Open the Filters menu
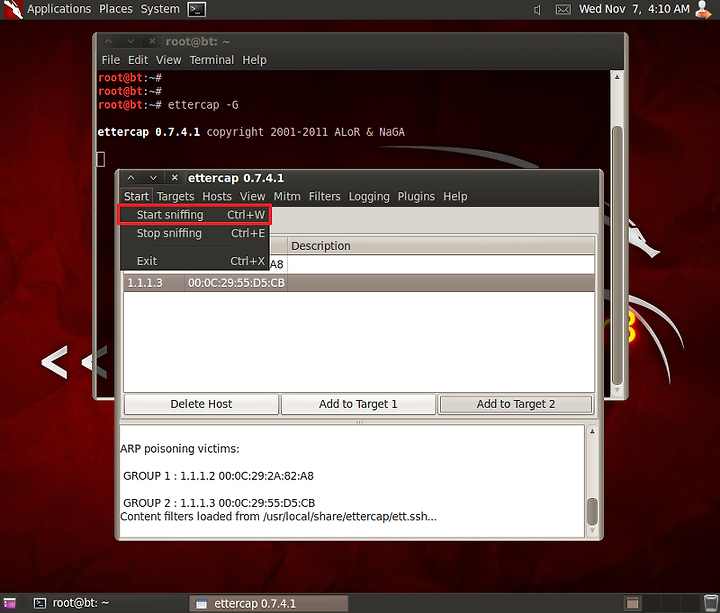Viewport: 720px width, 613px height. tap(325, 197)
